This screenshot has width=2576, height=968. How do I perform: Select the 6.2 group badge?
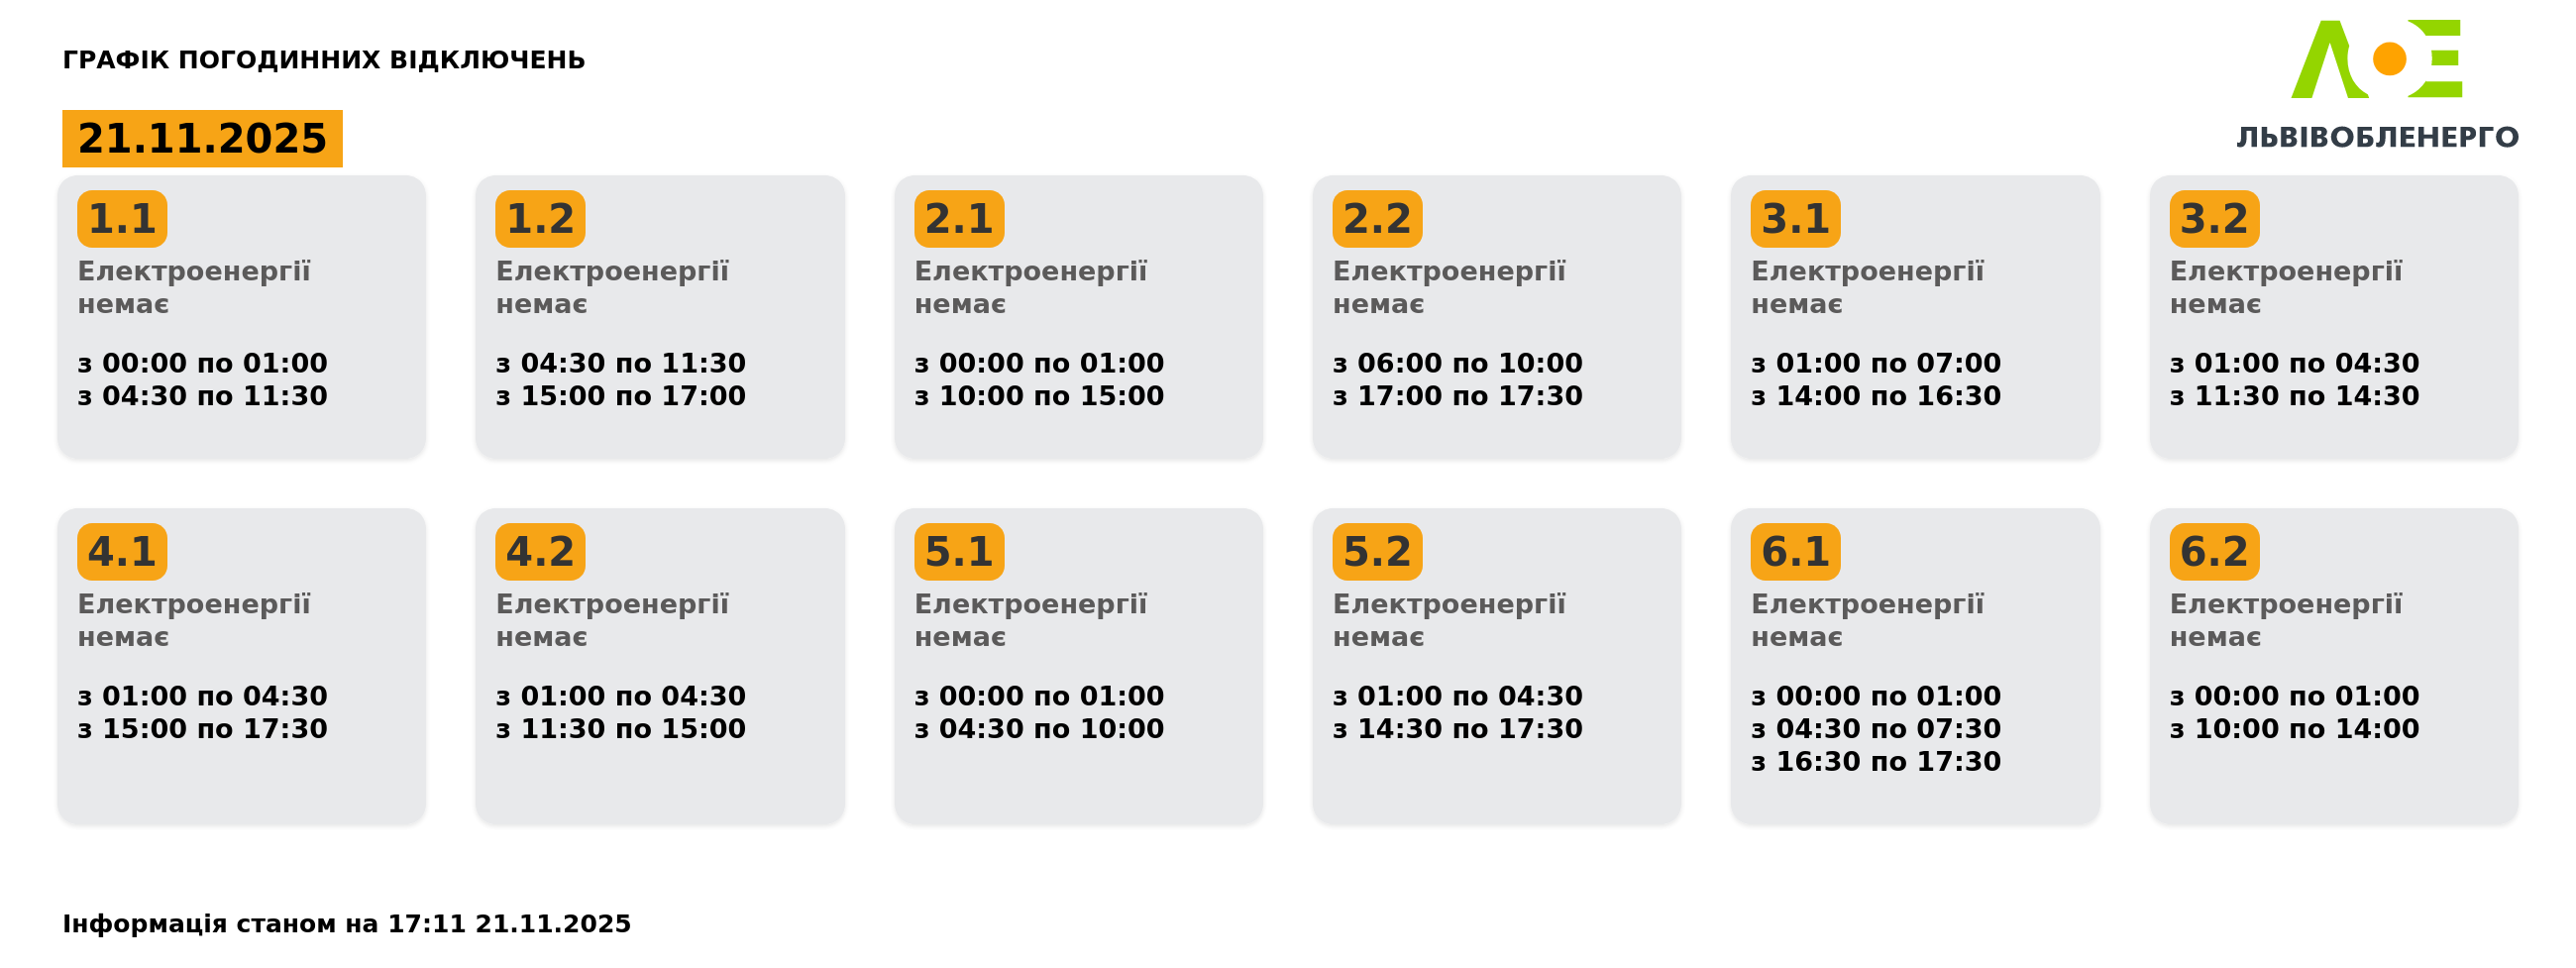pos(2214,552)
